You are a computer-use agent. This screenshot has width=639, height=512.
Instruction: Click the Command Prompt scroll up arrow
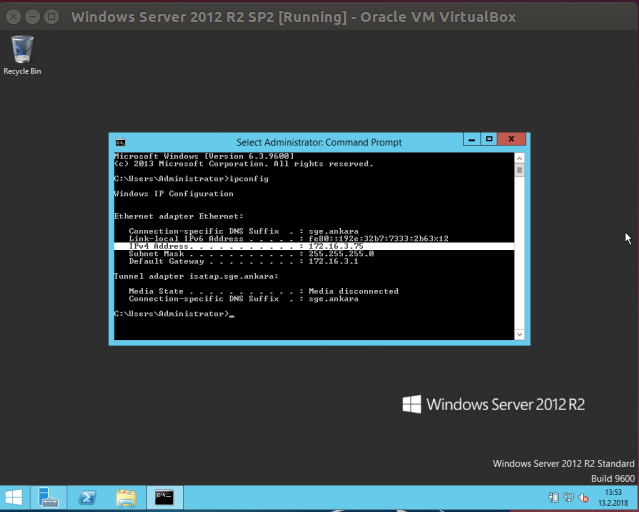tap(519, 158)
